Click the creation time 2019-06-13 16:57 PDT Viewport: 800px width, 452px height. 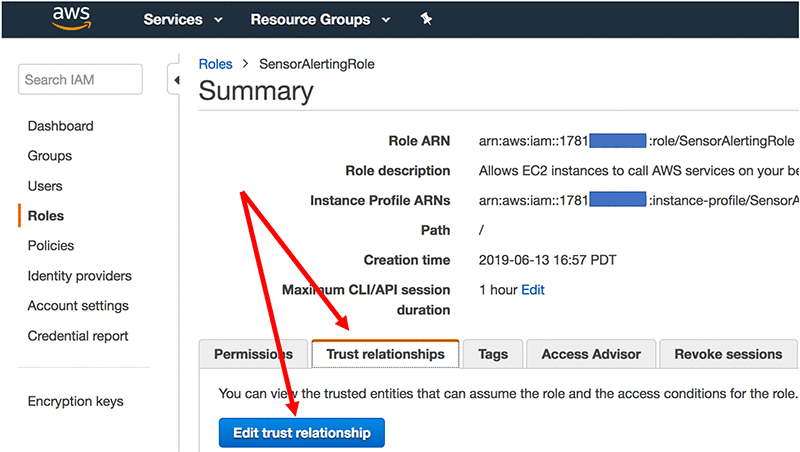pos(547,260)
